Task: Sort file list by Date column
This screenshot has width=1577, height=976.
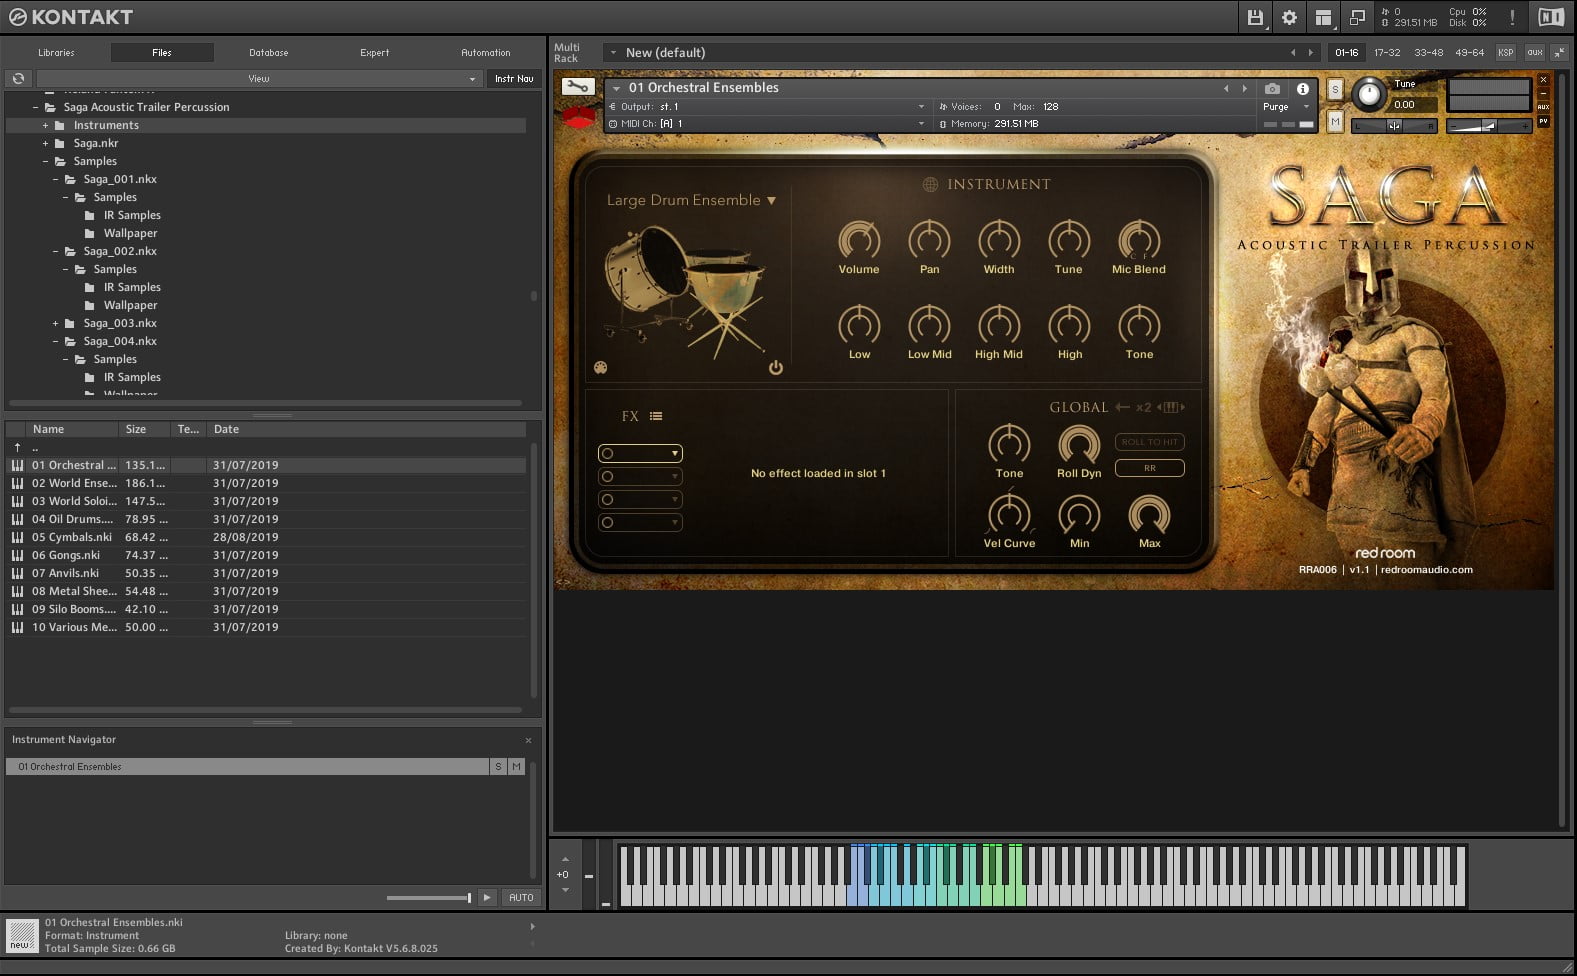Action: (x=226, y=429)
